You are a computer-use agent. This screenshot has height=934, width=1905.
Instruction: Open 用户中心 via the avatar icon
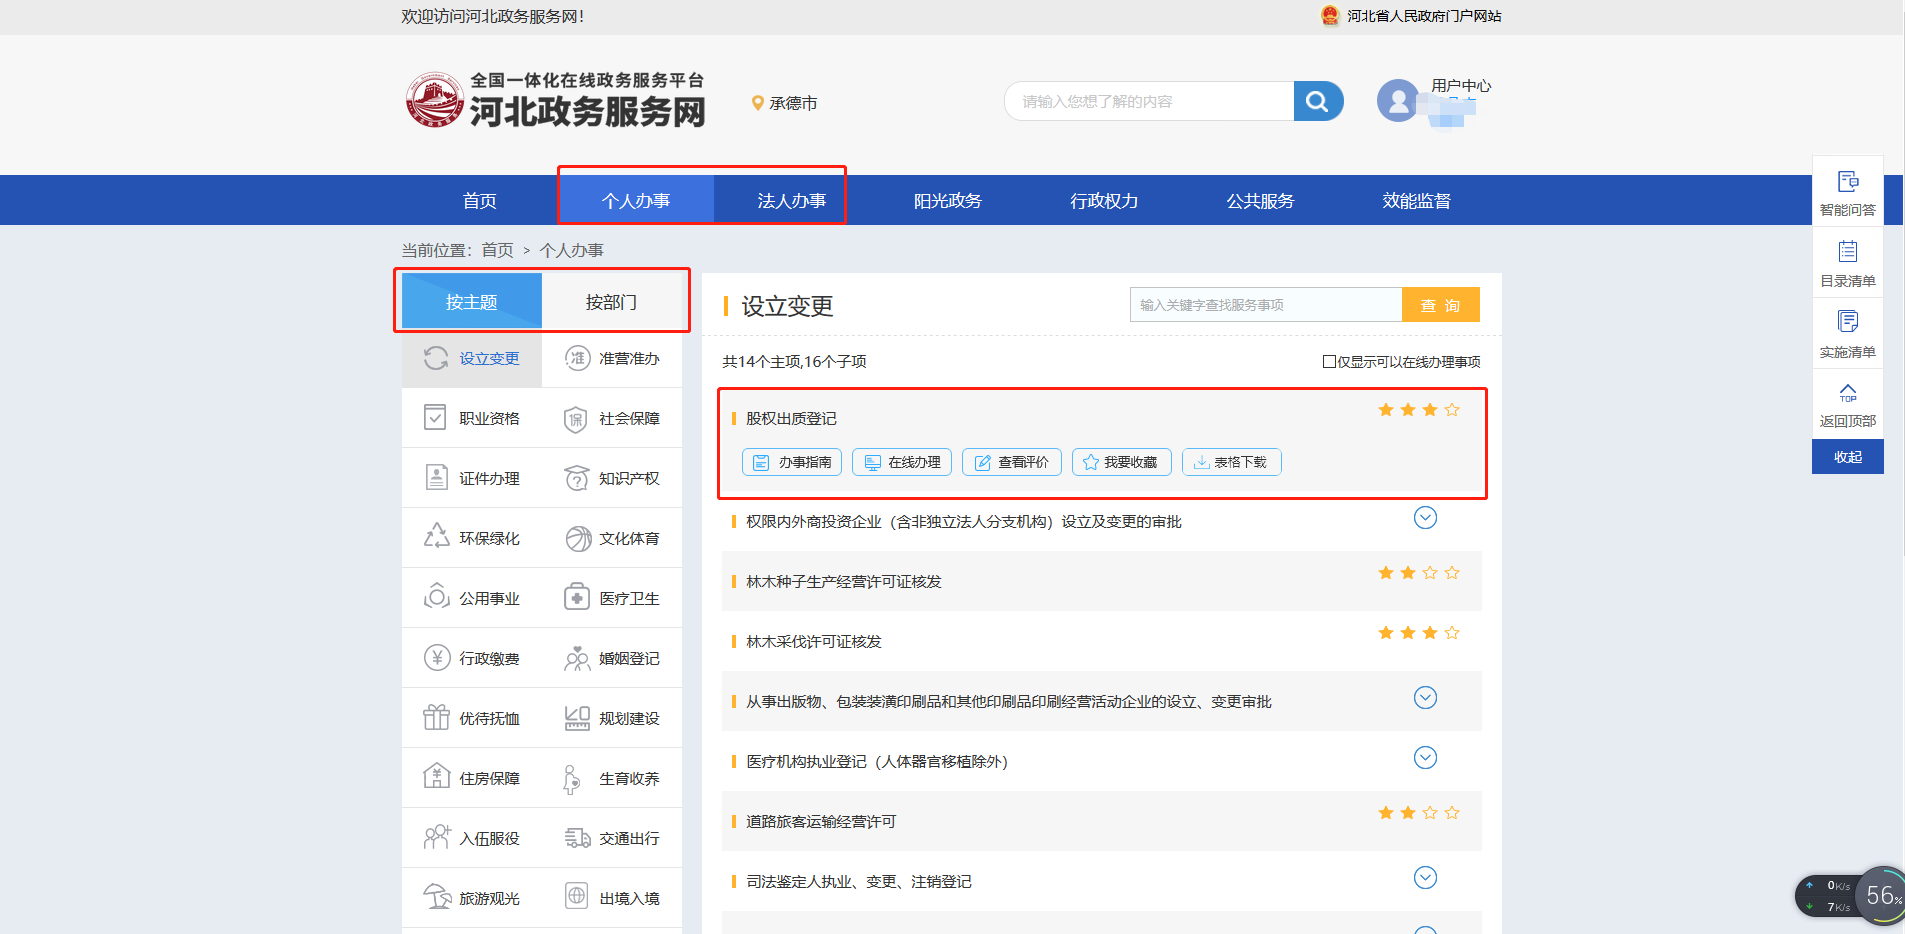(x=1398, y=100)
